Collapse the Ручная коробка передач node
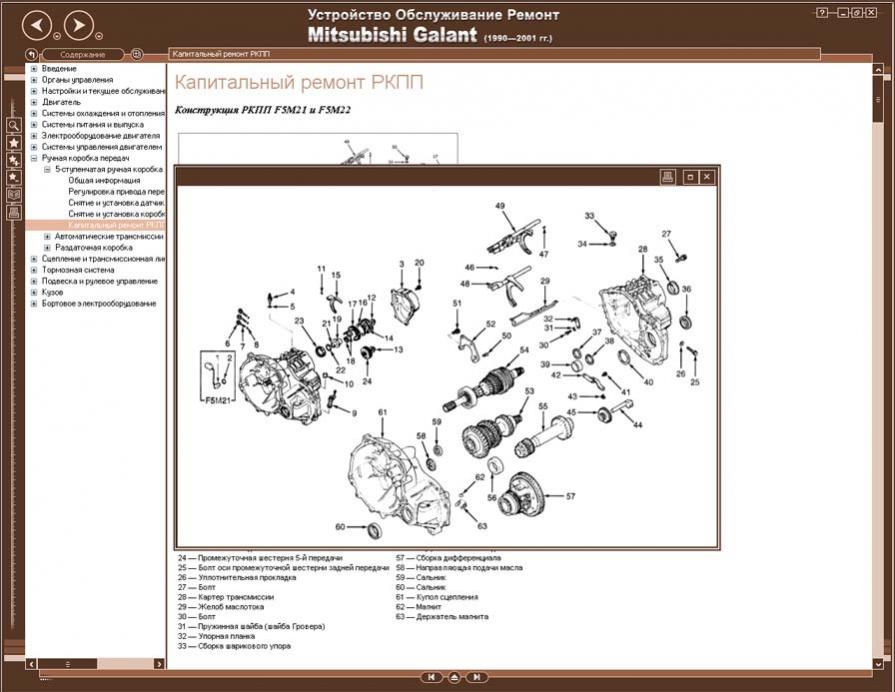895x692 pixels. [34, 158]
